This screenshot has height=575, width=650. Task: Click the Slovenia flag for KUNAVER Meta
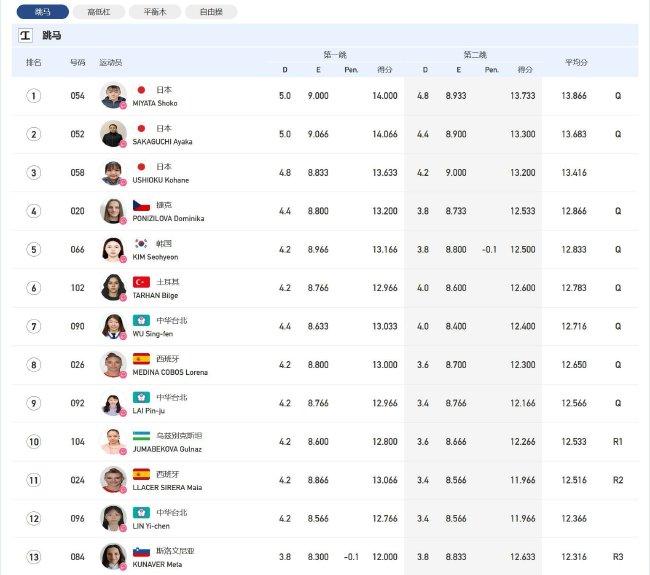pyautogui.click(x=141, y=552)
